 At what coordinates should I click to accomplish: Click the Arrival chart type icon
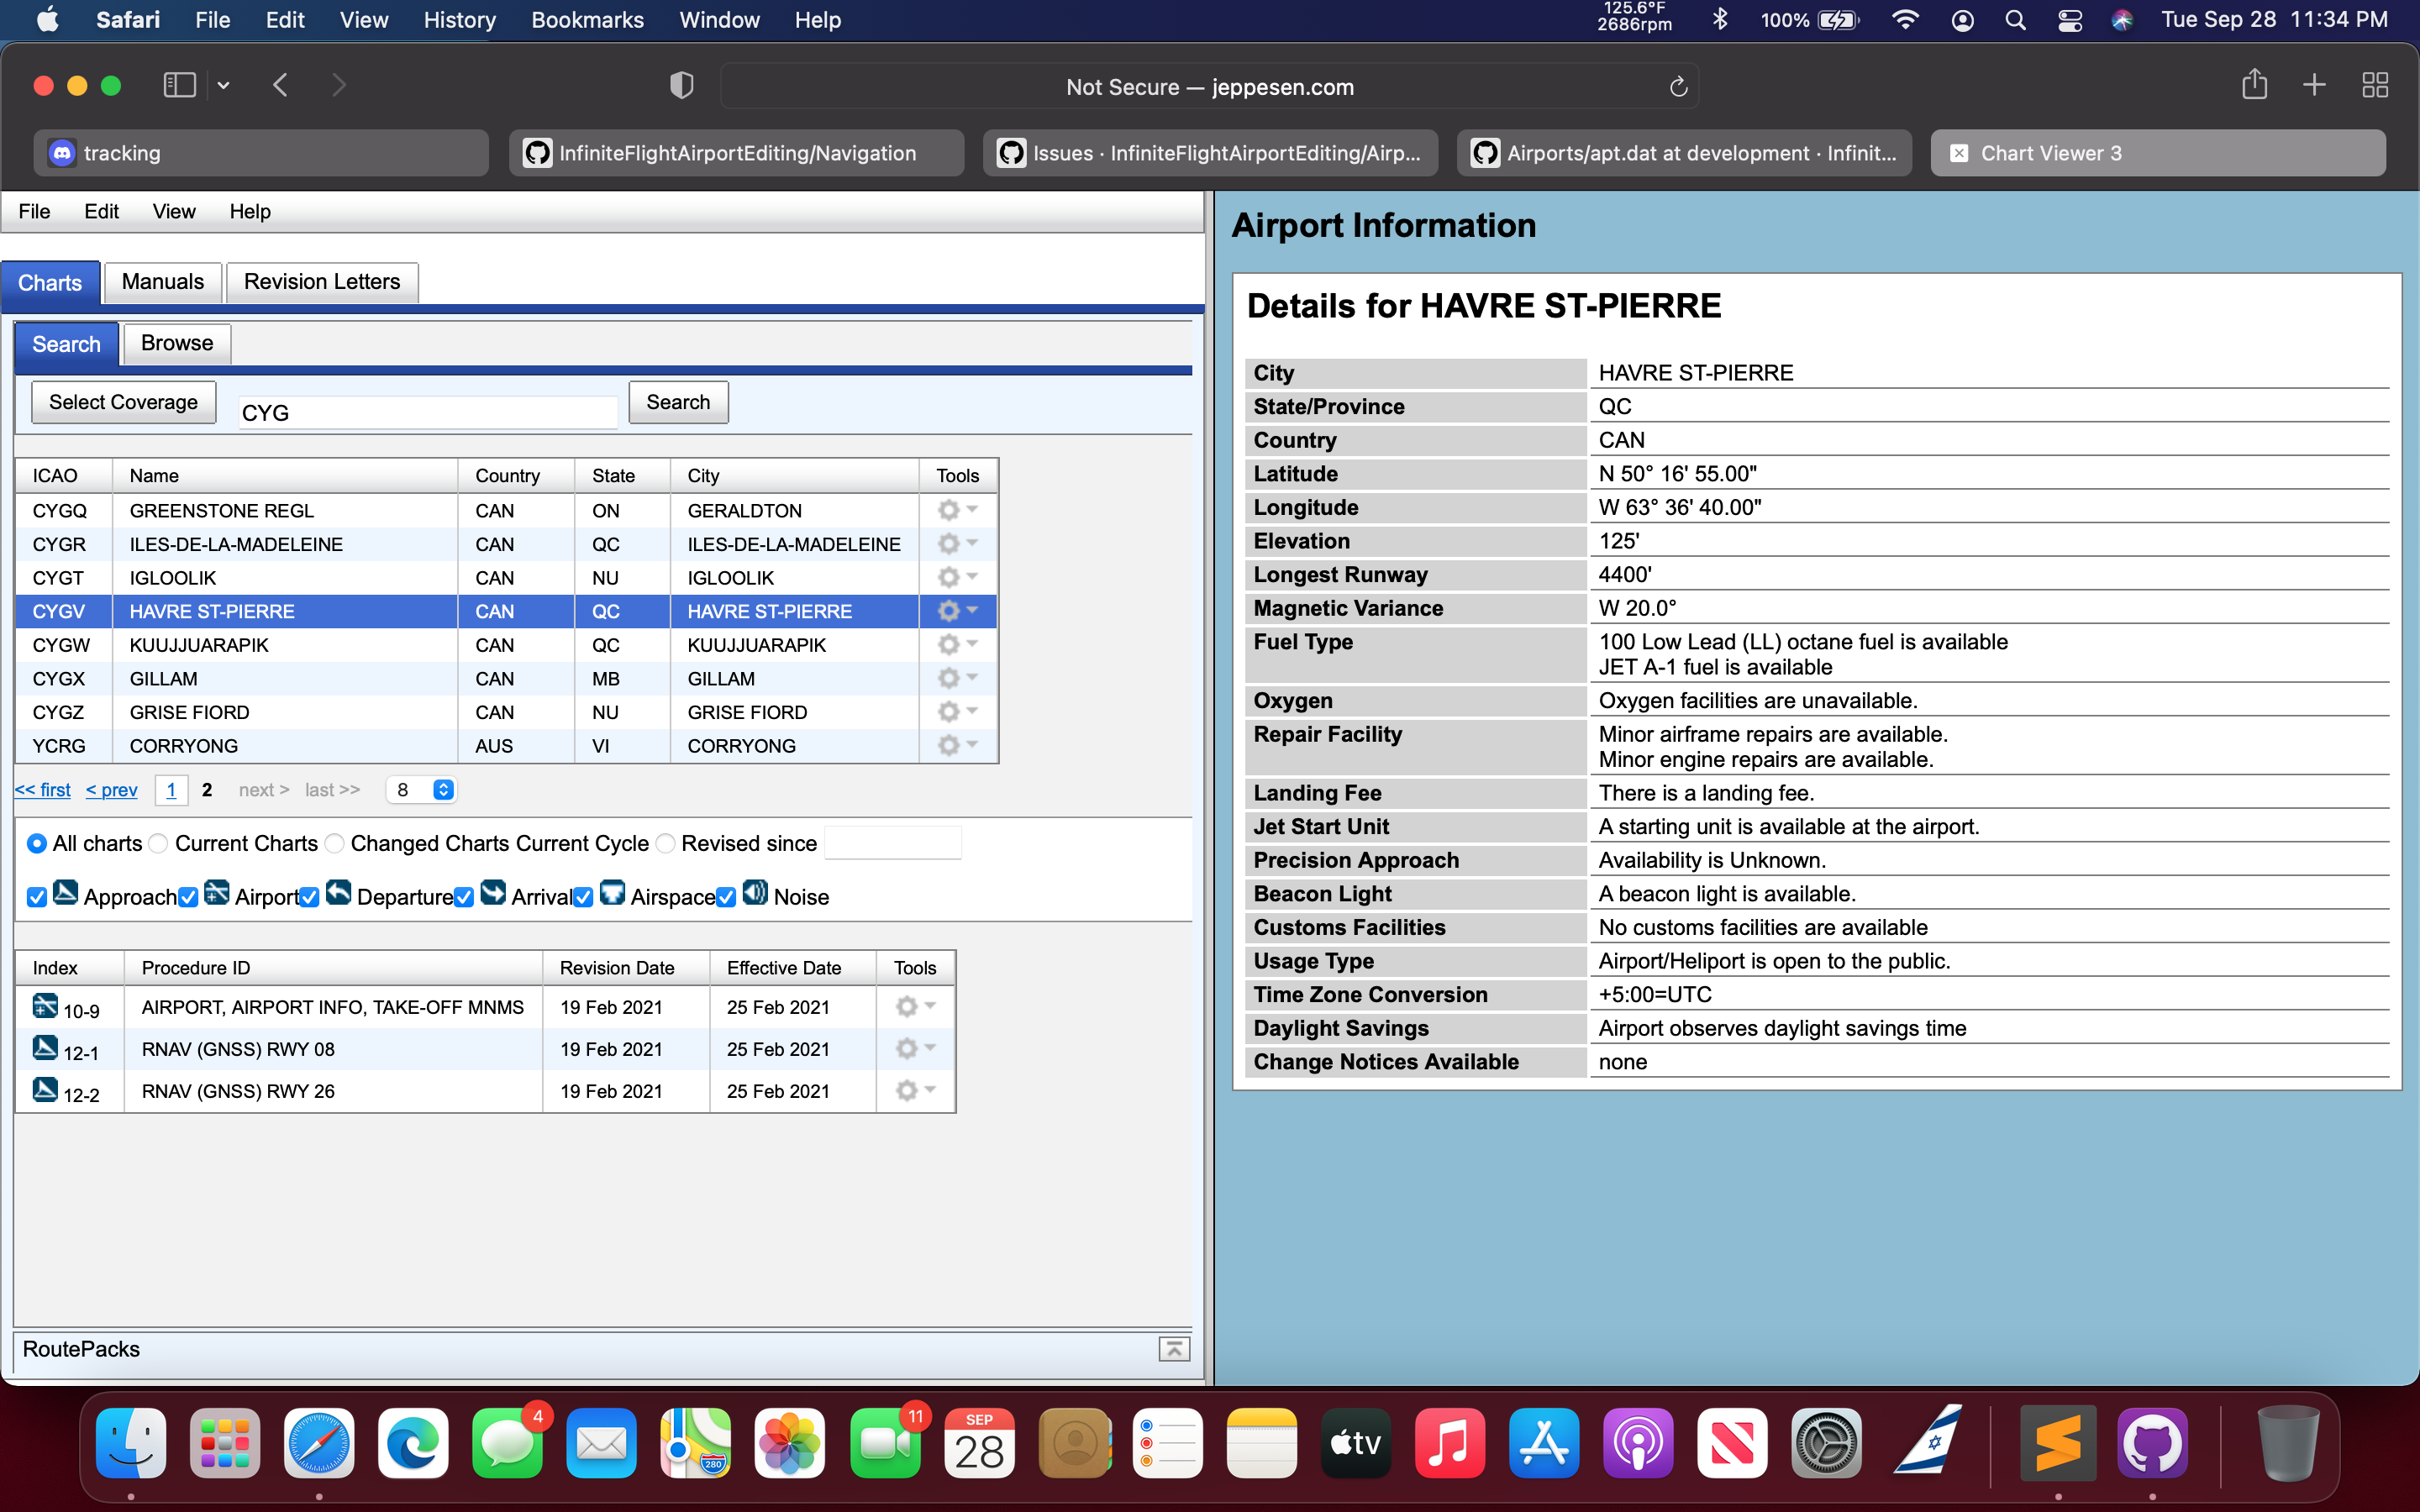[494, 893]
